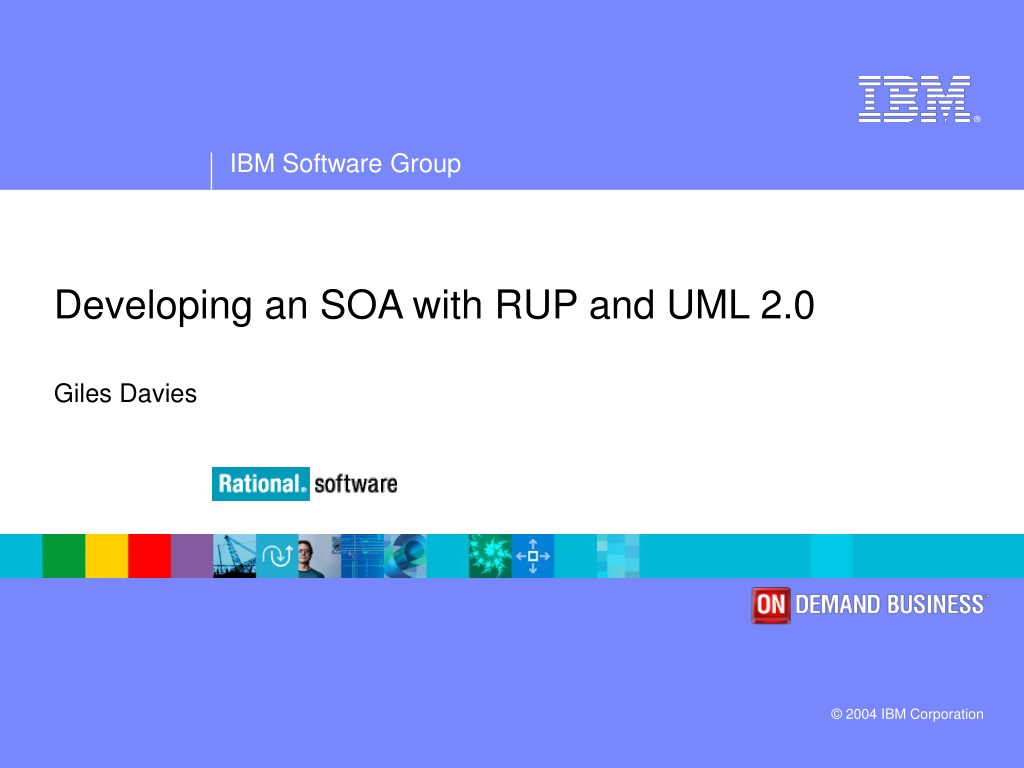Click the crane photo thumbnail
This screenshot has height=768, width=1024.
234,556
